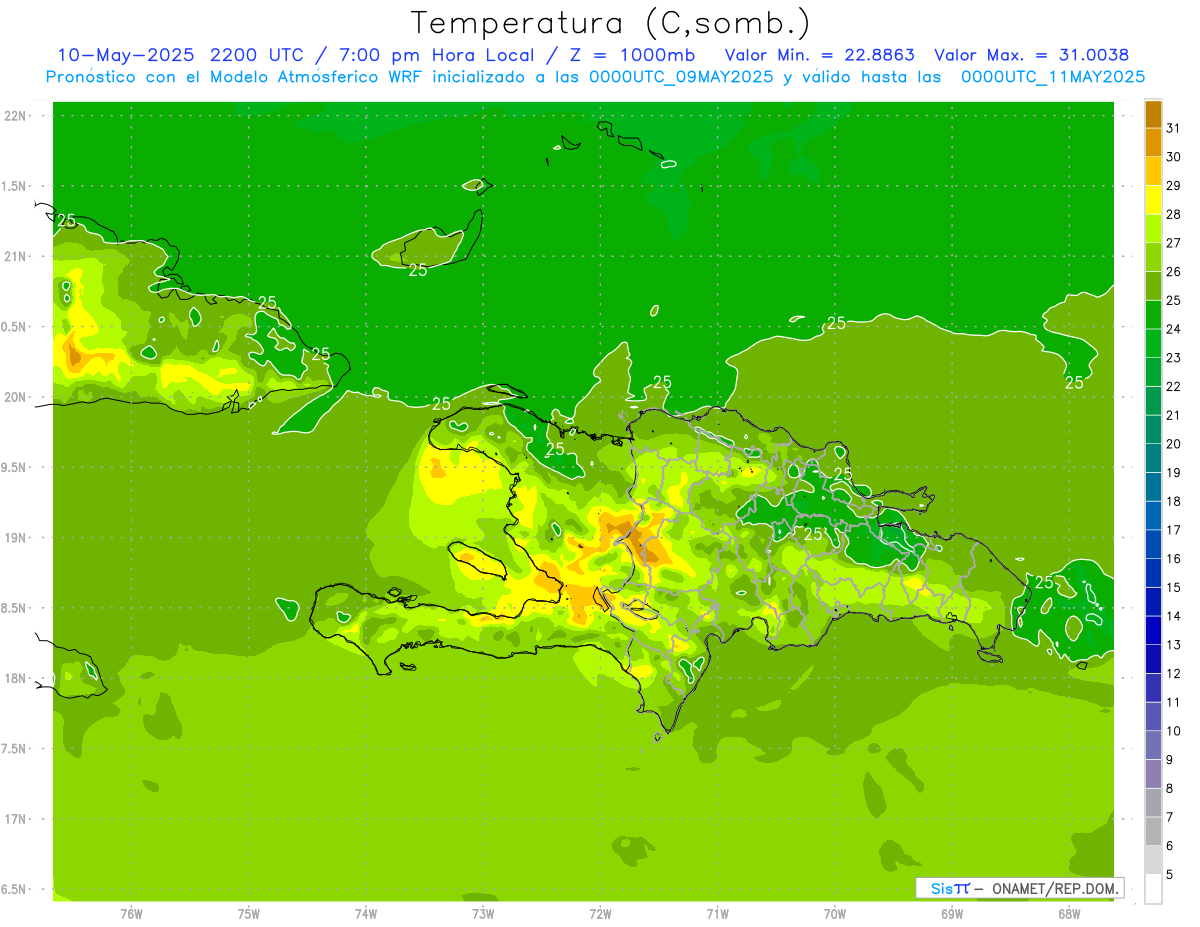This screenshot has height=927, width=1200.
Task: Click the 17N latitude axis label
Action: (15, 819)
